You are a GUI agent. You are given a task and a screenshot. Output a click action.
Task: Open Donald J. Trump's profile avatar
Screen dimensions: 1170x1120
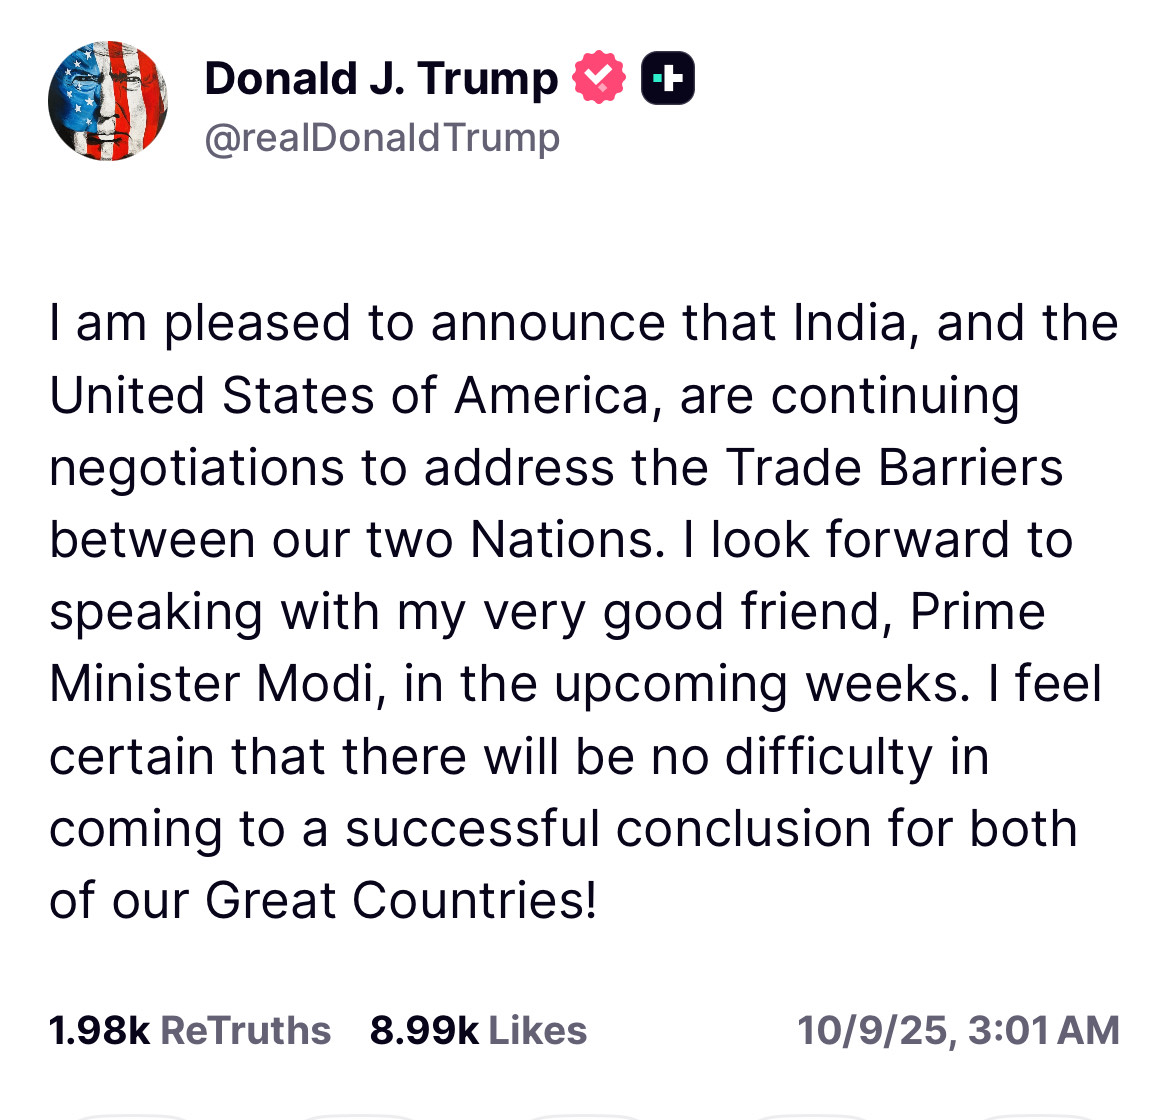pos(107,101)
